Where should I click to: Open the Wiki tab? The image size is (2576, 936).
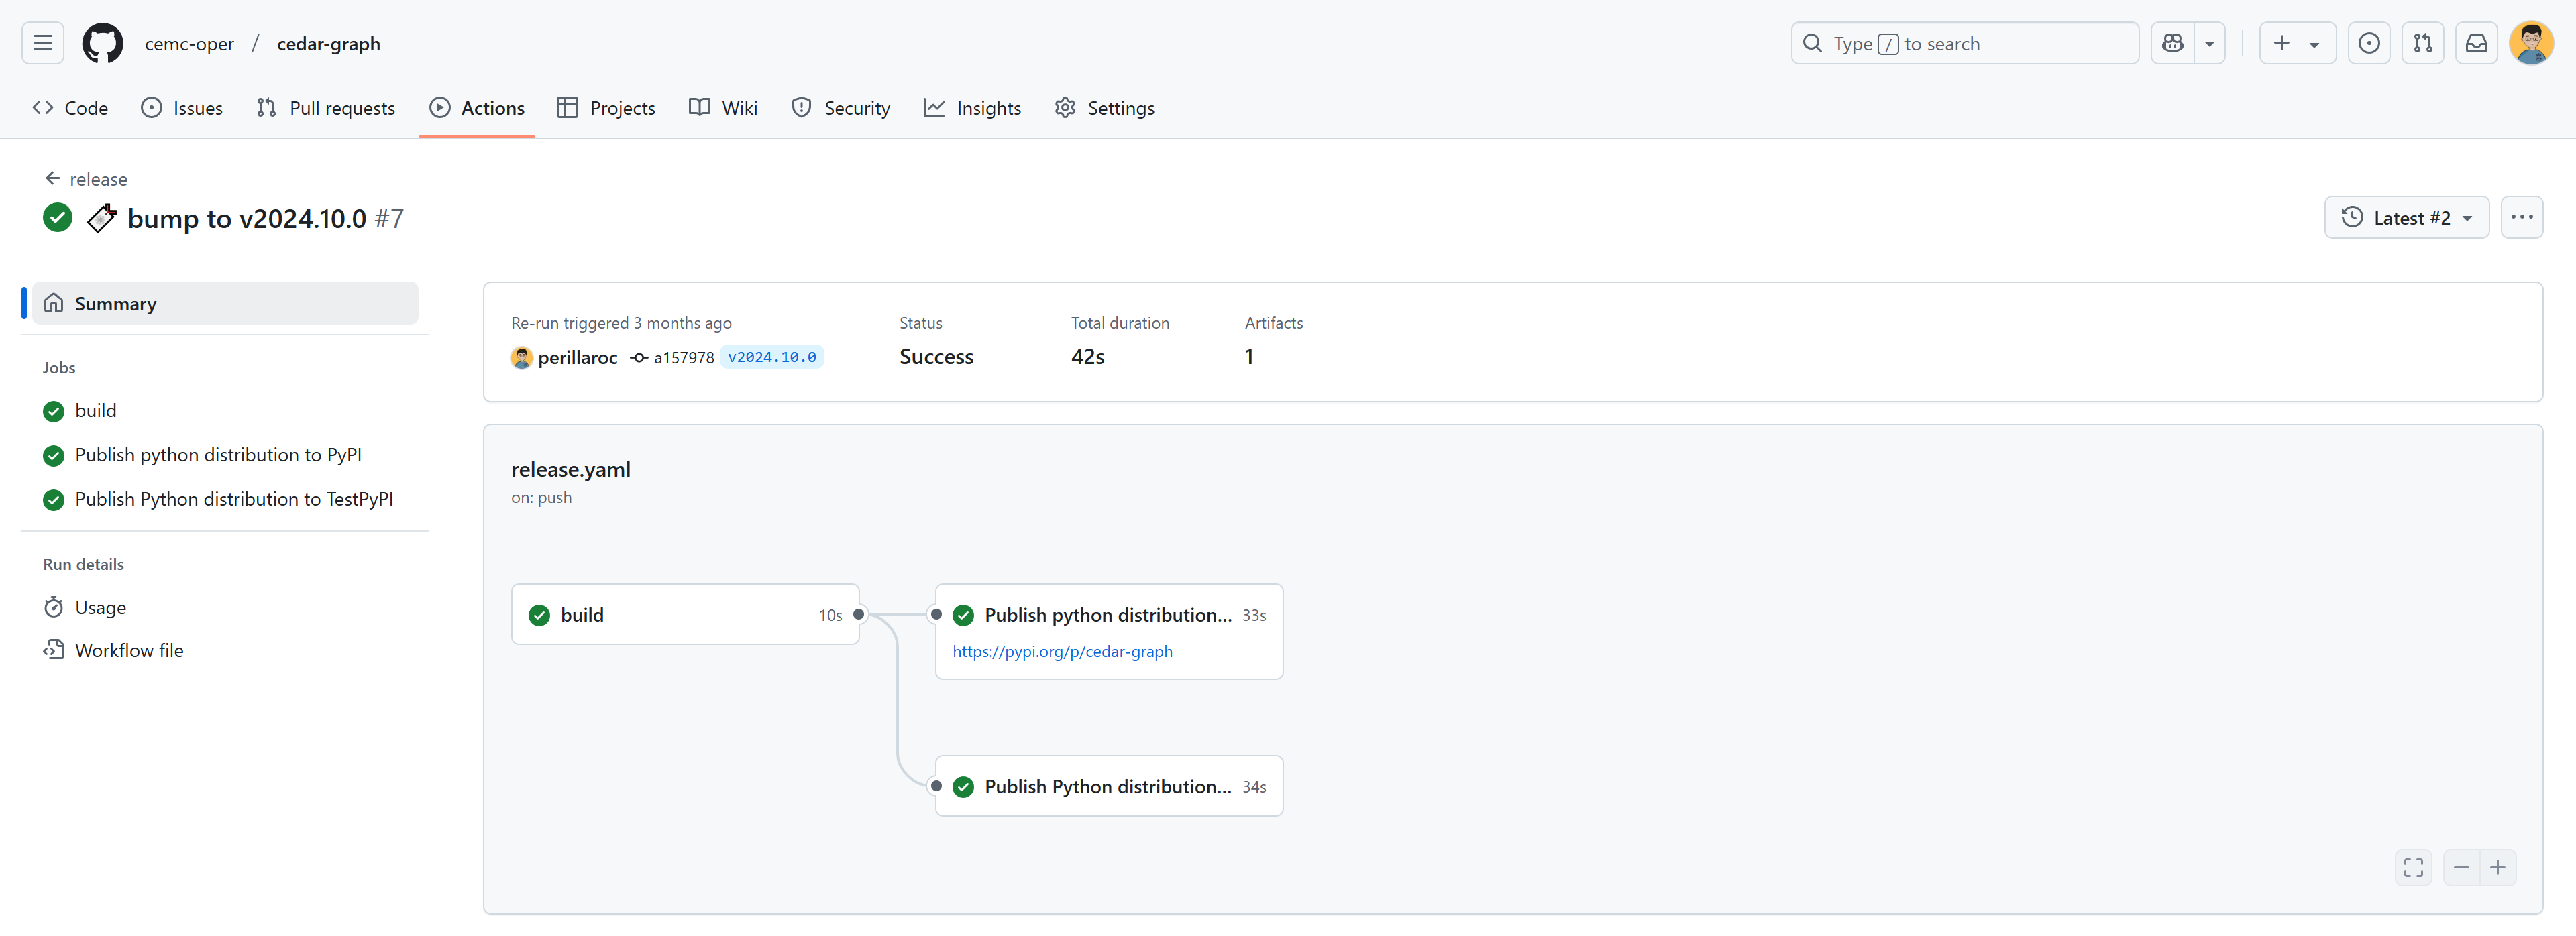pyautogui.click(x=723, y=108)
